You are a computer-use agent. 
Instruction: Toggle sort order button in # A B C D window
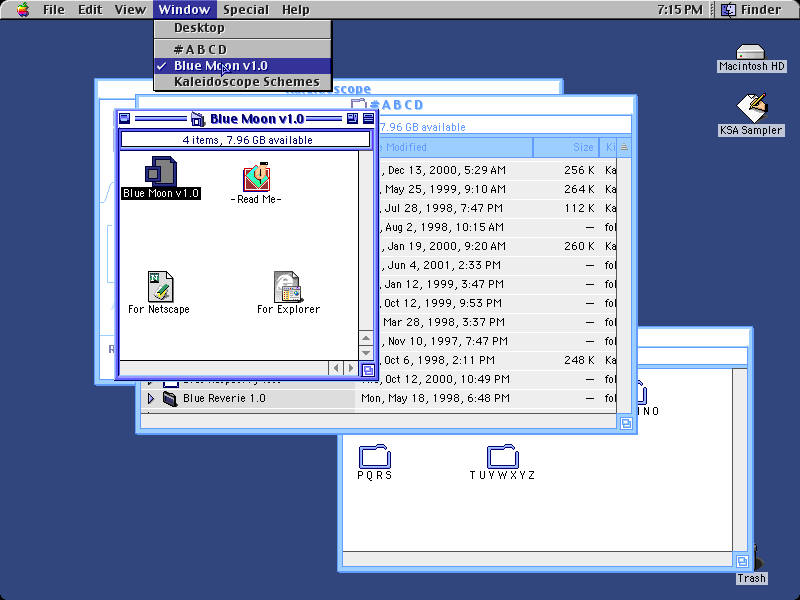click(624, 147)
